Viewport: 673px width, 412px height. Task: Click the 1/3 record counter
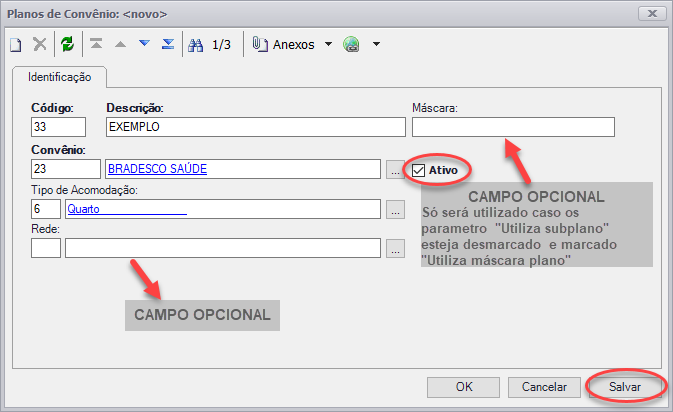click(x=221, y=45)
